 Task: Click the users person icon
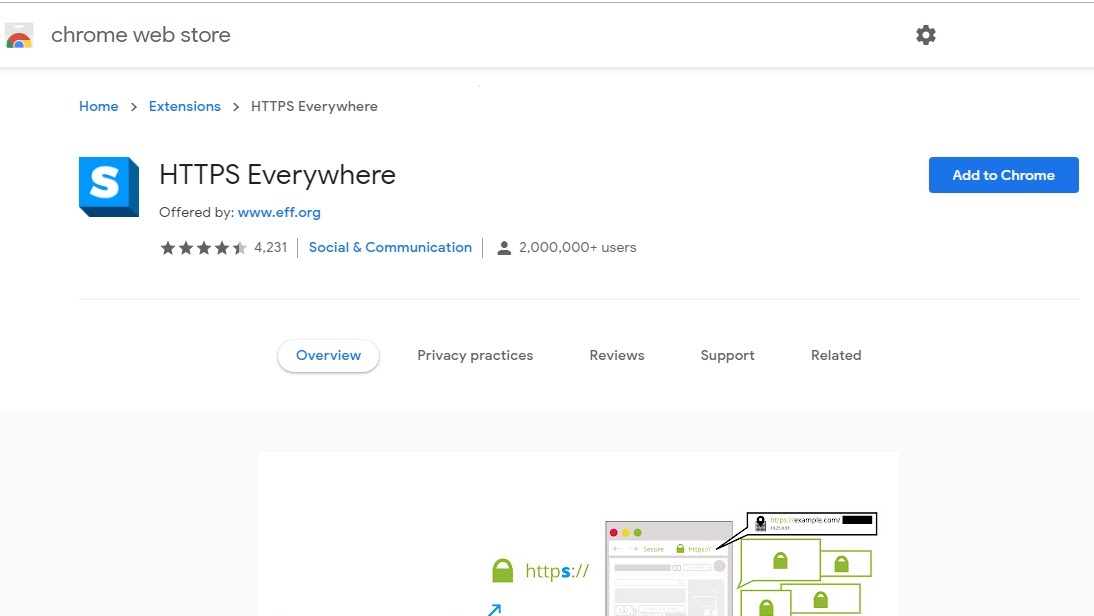pyautogui.click(x=504, y=248)
